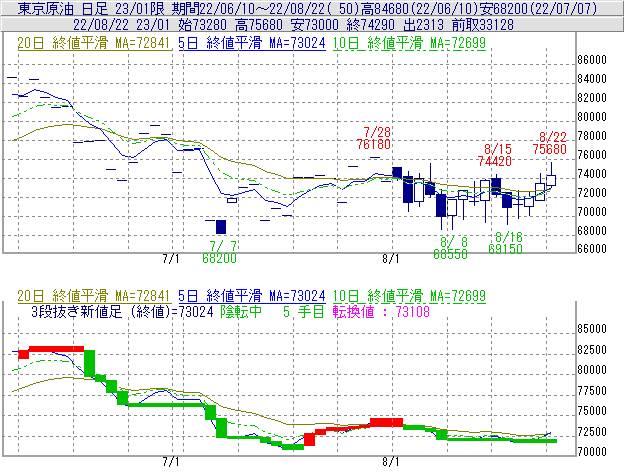Click the 8/1 date label under lower chart
Image resolution: width=624 pixels, height=475 pixels.
390,462
